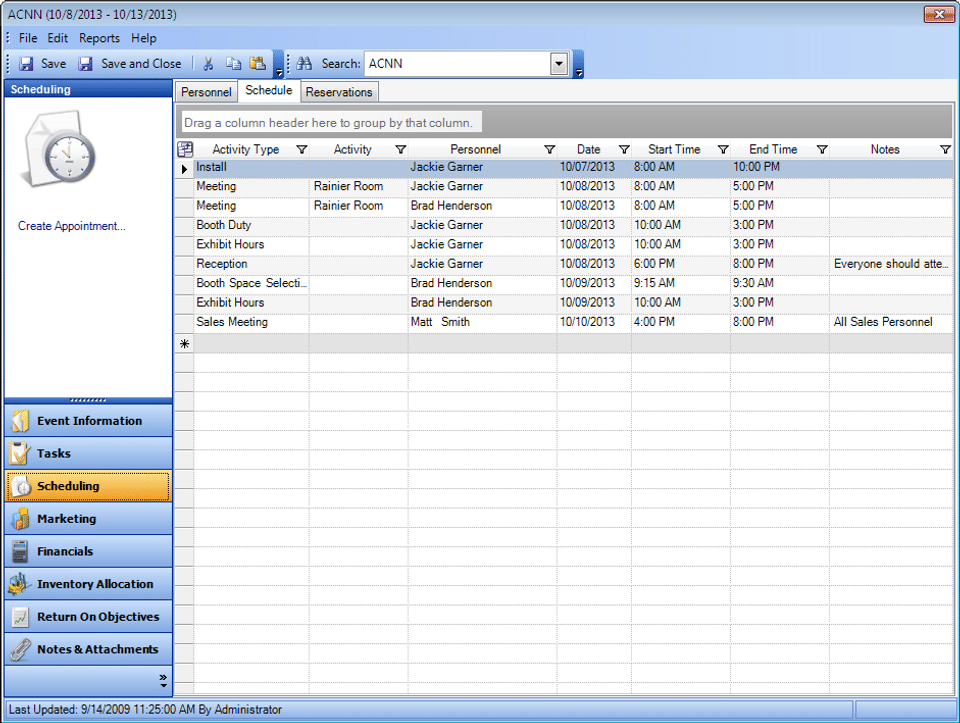Expand the Search combo box dropdown arrow
This screenshot has height=723, width=960.
tap(559, 64)
